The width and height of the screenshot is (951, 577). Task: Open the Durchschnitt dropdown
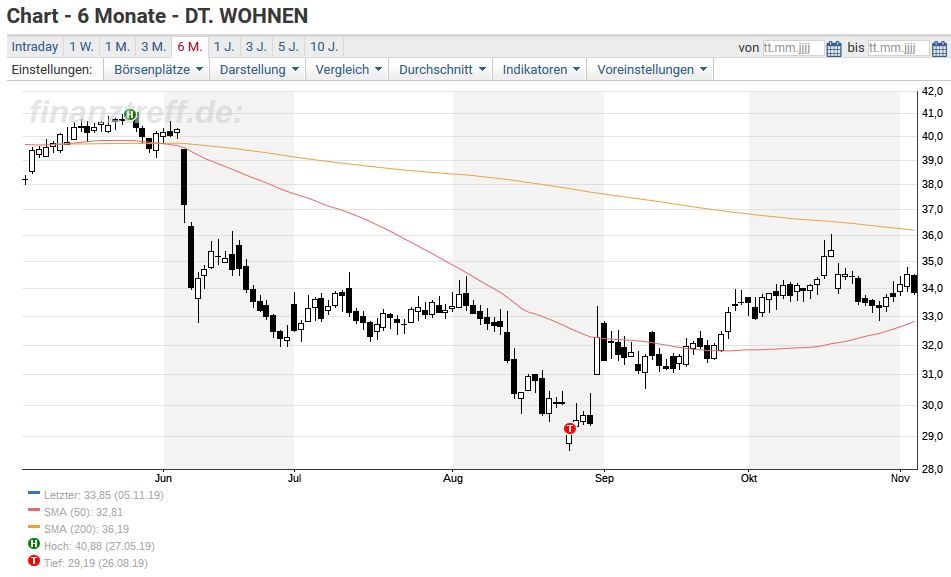pyautogui.click(x=442, y=69)
